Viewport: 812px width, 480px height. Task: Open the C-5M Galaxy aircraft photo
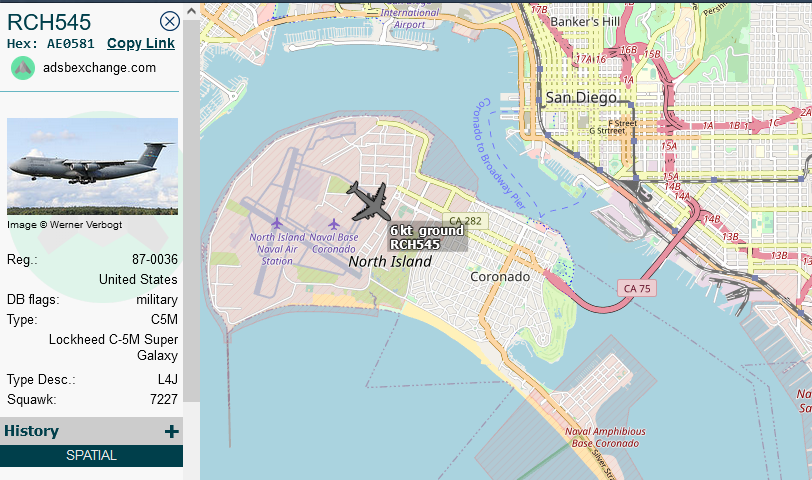tap(92, 166)
